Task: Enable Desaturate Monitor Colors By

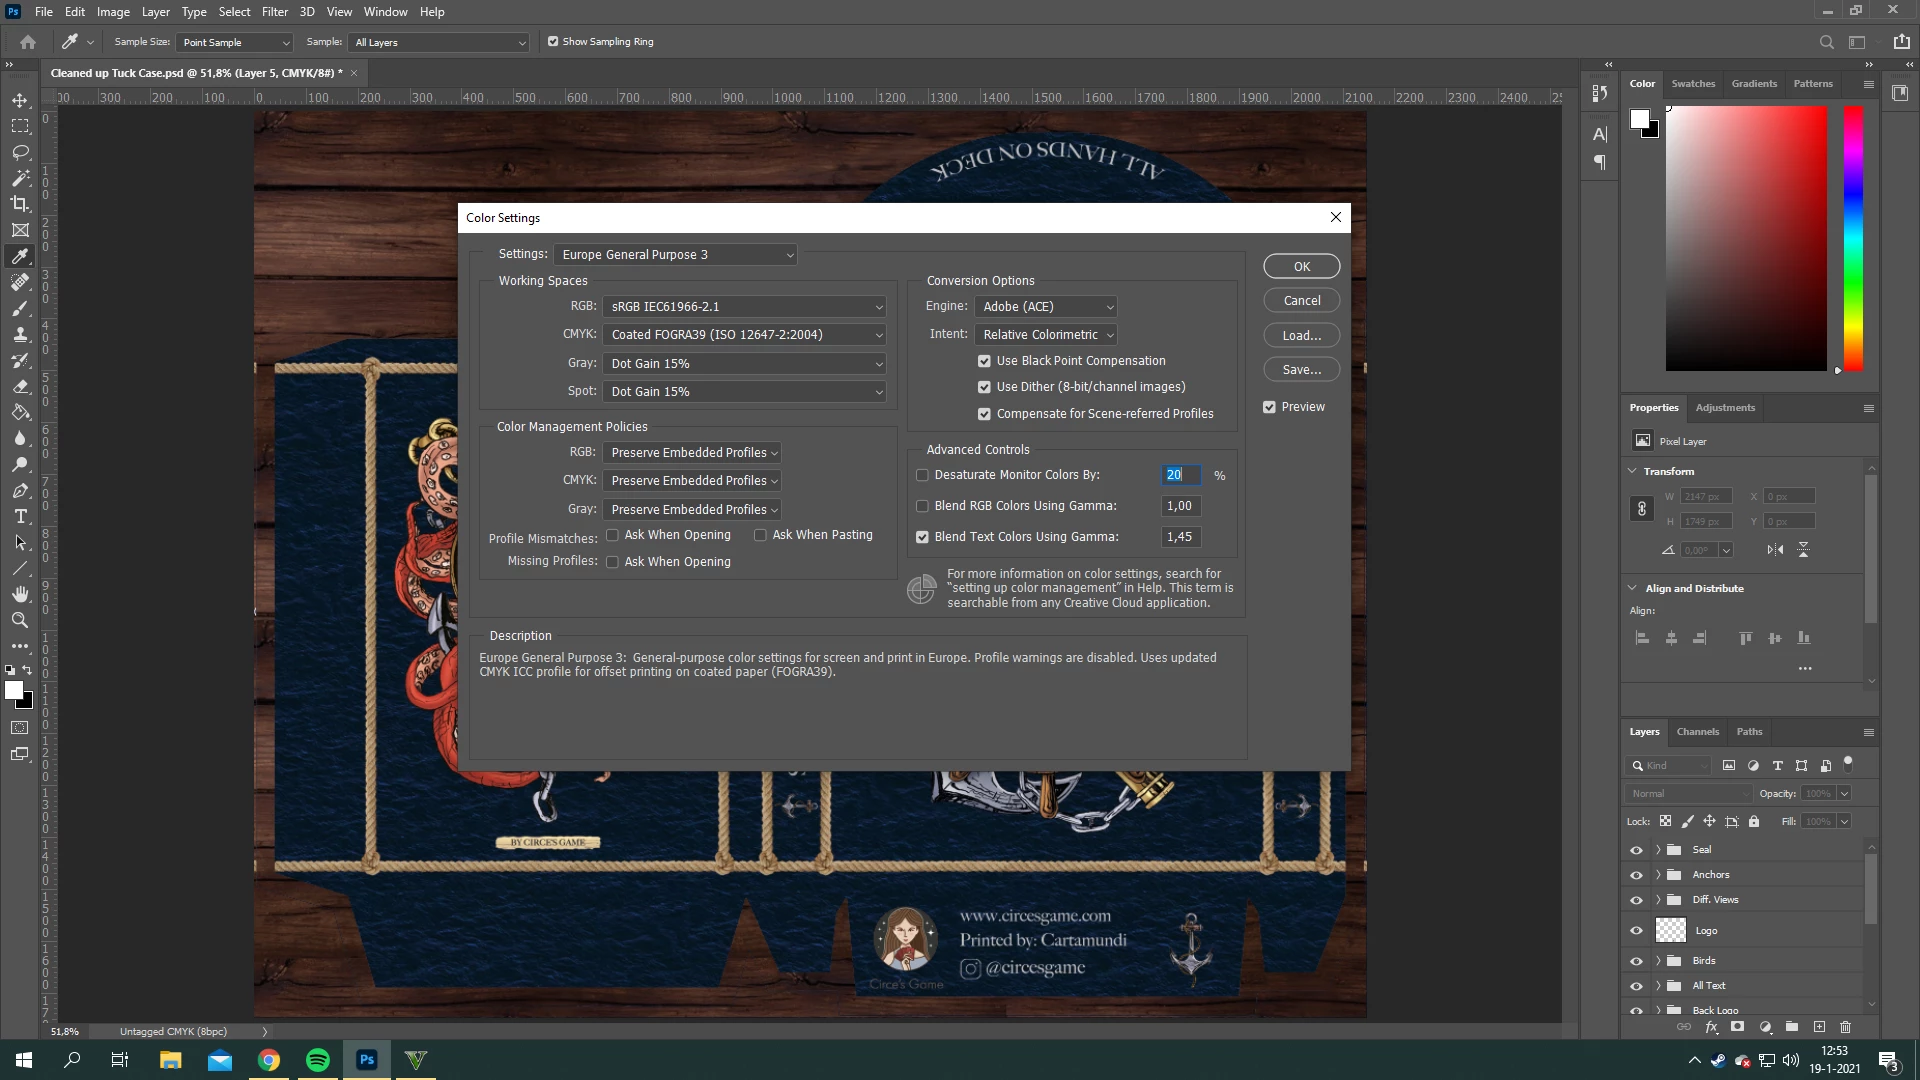Action: [x=922, y=475]
